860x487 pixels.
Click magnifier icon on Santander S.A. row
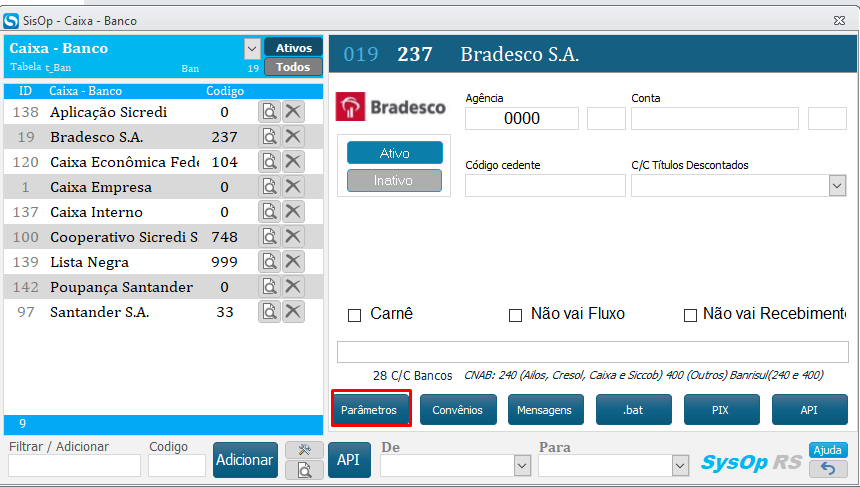click(x=269, y=312)
